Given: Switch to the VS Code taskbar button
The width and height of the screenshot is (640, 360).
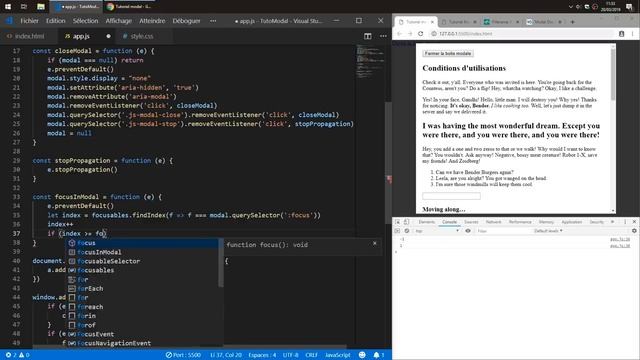Looking at the screenshot, I should coord(77,7).
